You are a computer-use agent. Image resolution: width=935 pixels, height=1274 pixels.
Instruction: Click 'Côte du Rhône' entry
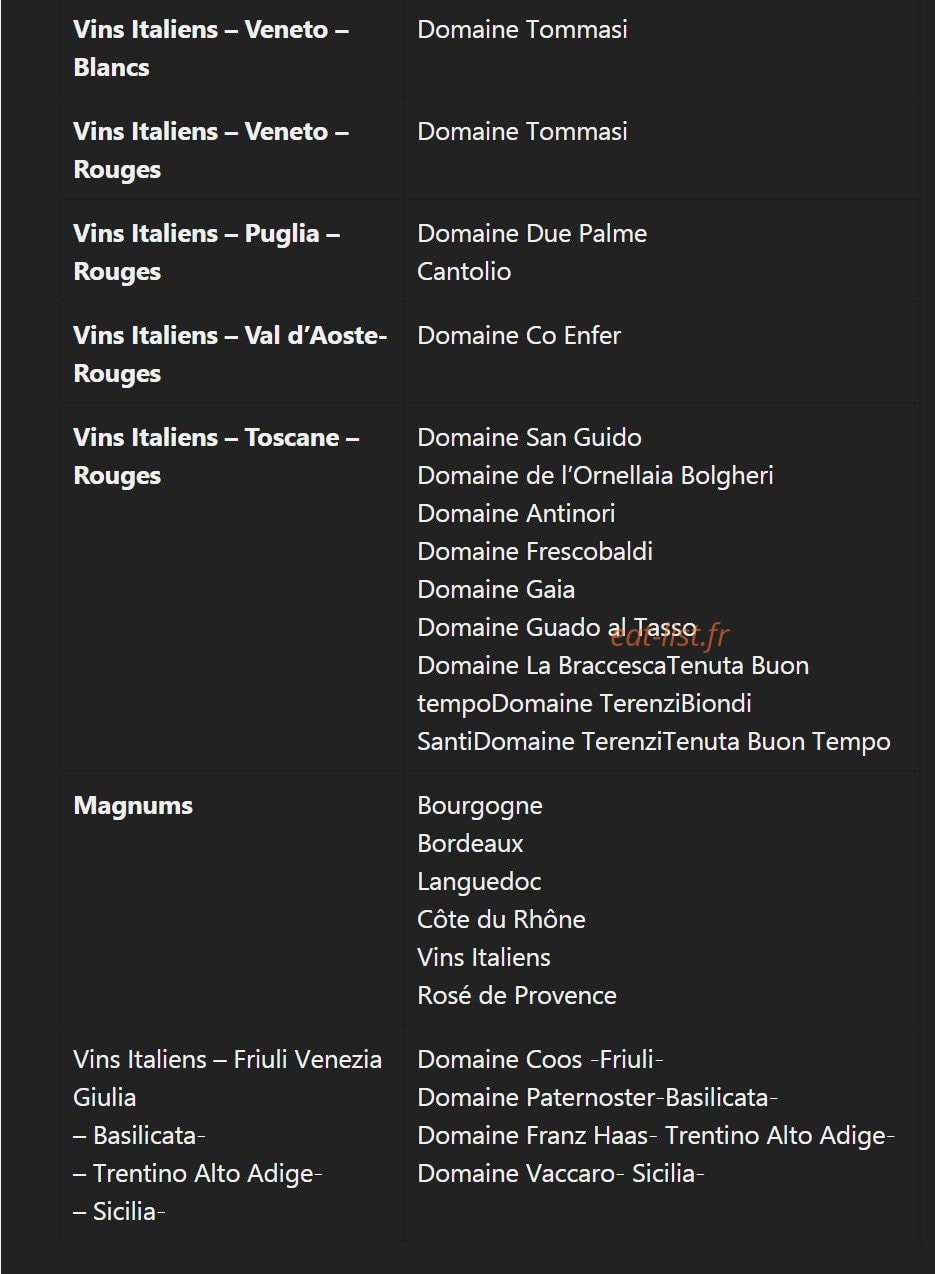pyautogui.click(x=501, y=920)
